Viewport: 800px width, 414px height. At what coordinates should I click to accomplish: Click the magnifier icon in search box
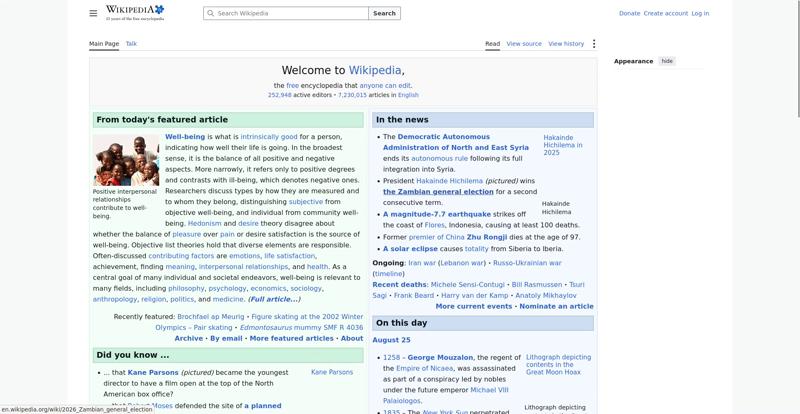click(x=210, y=13)
